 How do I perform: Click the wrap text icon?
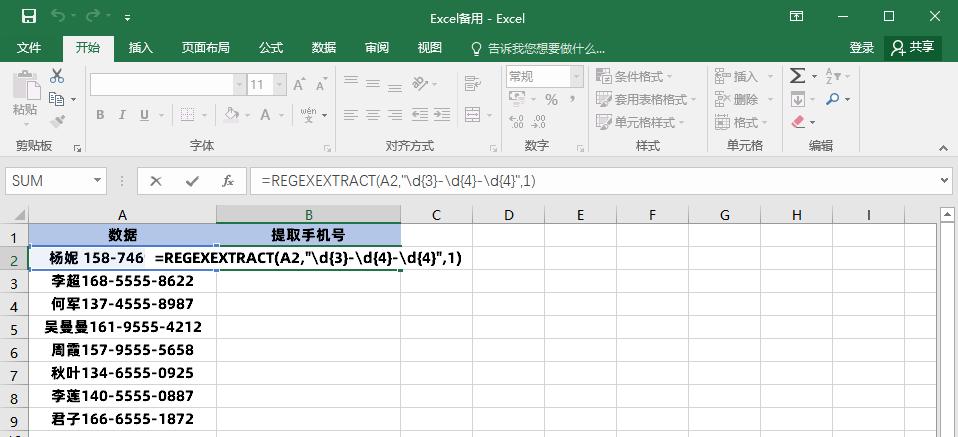click(472, 83)
